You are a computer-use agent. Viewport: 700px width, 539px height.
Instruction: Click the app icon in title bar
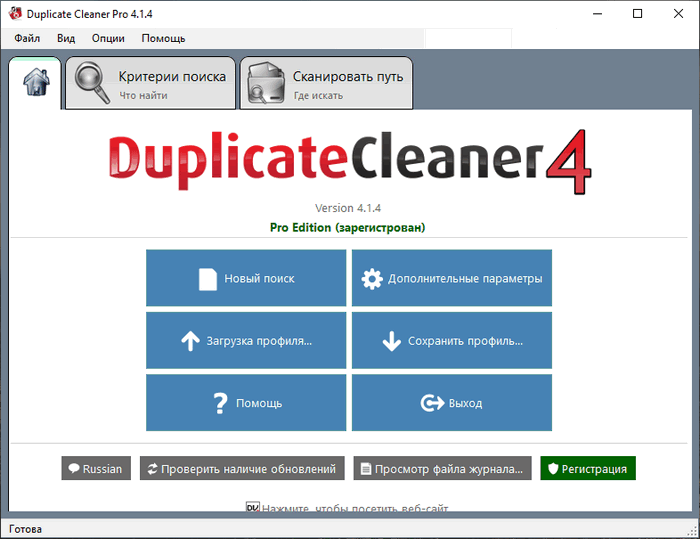[16, 13]
